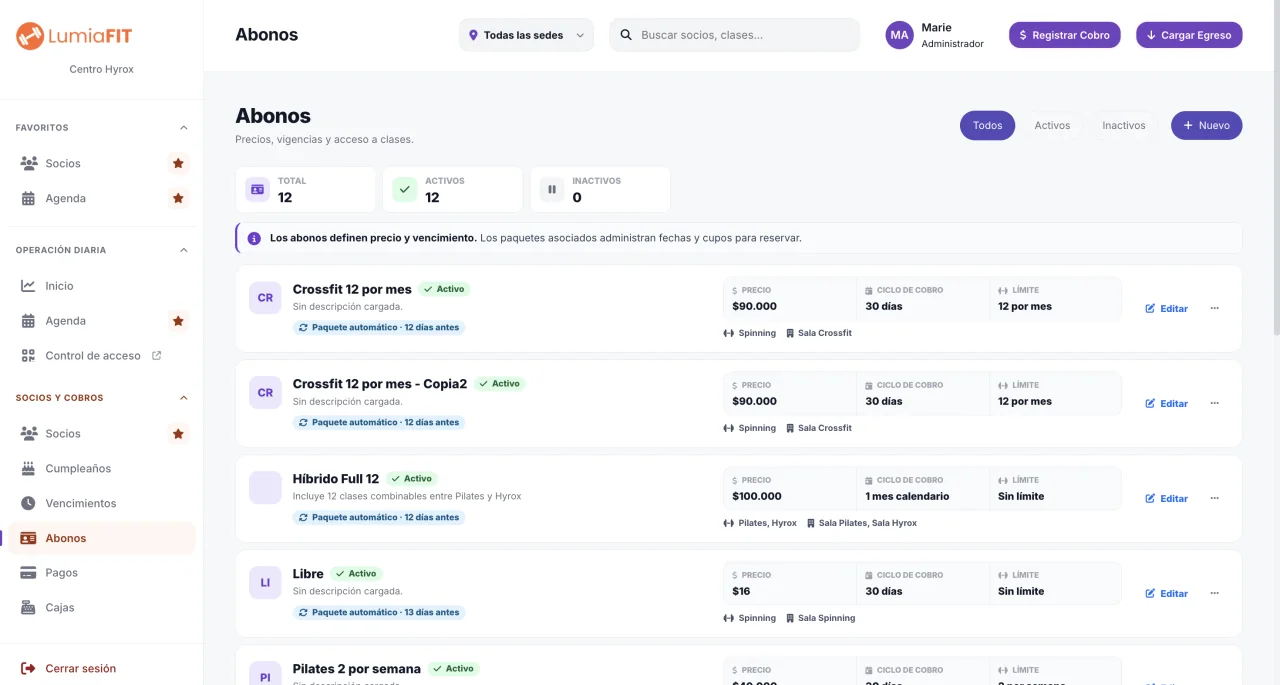Collapse the Socios y Cobros section

183,398
